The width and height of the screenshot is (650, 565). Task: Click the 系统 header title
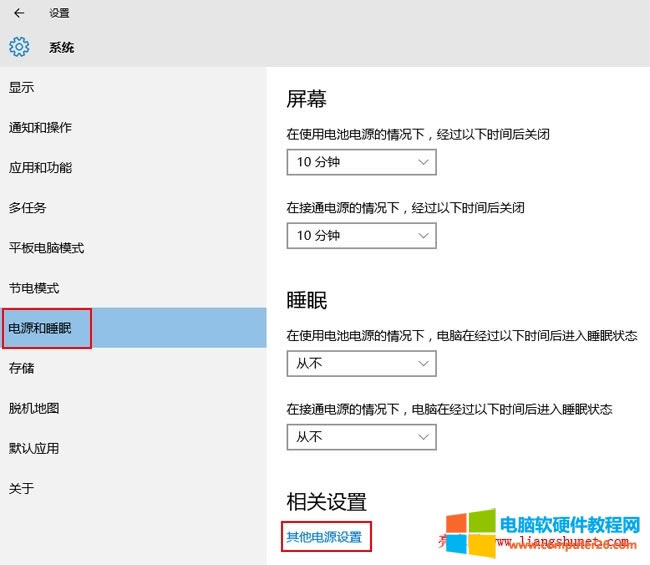pos(62,47)
